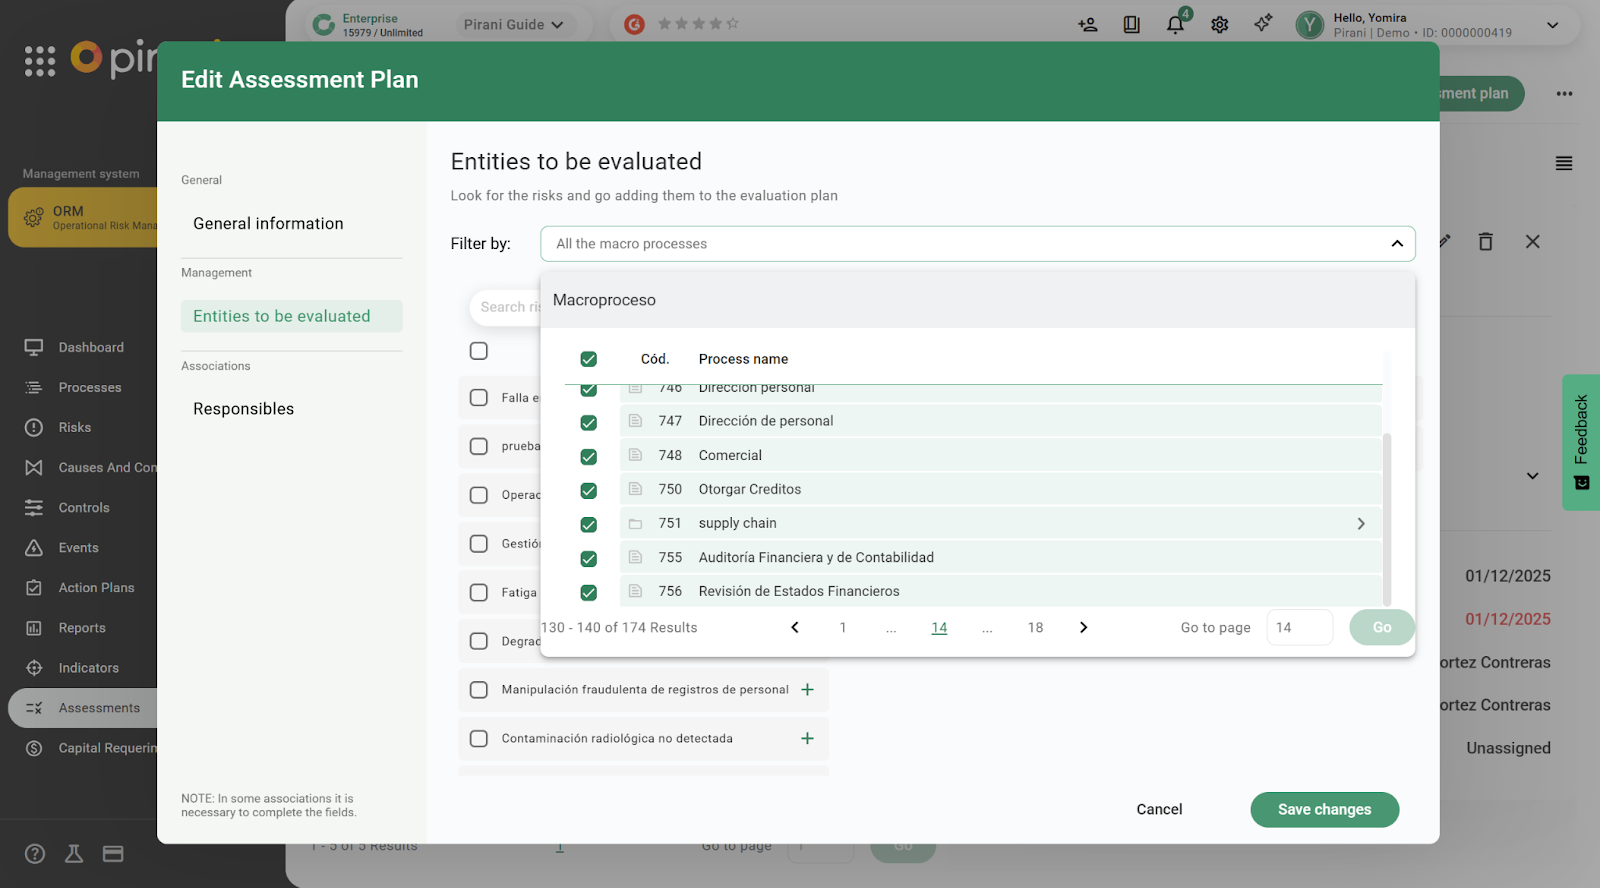Click the Save changes button

coord(1324,810)
